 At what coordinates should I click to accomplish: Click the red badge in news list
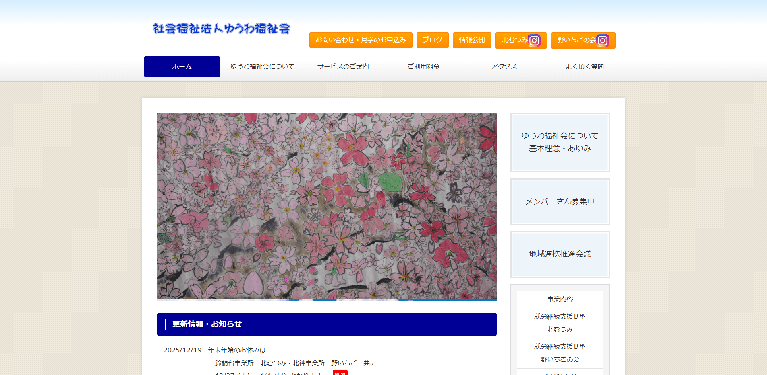[340, 373]
